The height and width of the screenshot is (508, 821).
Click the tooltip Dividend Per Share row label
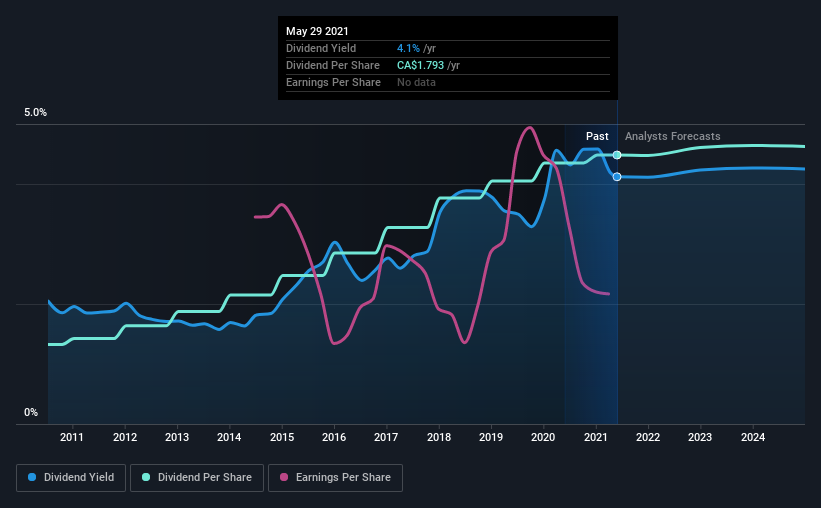tap(332, 65)
